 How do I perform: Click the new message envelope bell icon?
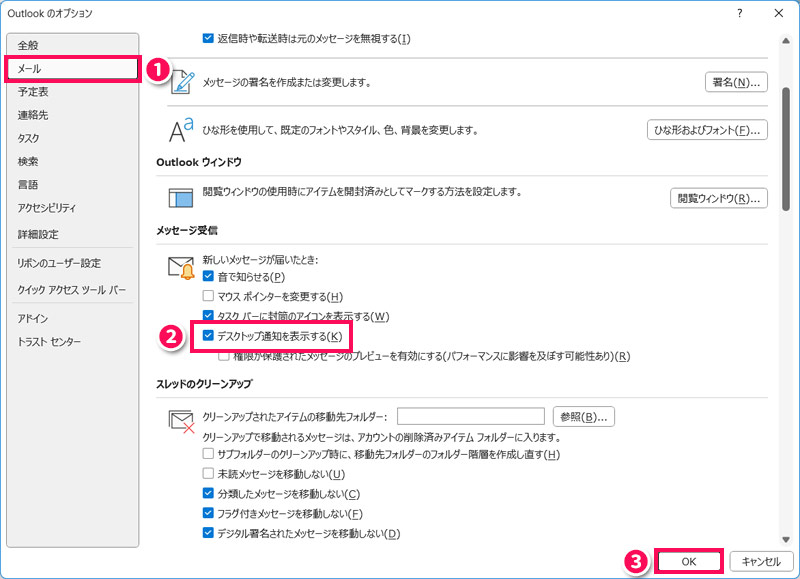pos(181,268)
